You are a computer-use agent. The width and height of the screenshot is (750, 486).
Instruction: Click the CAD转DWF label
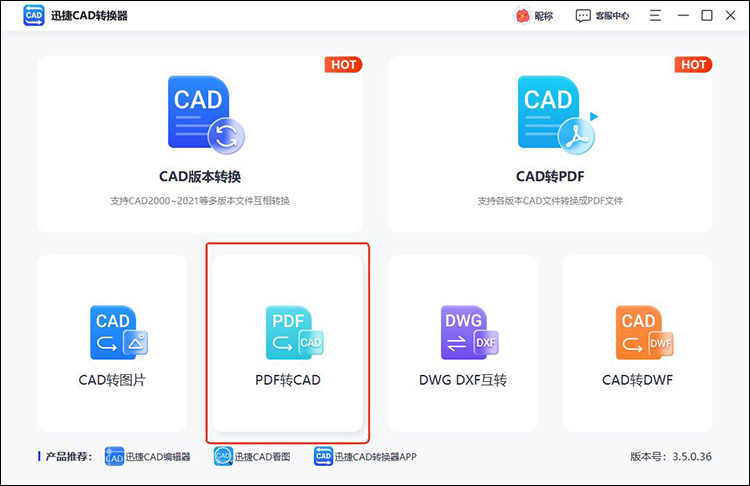638,380
